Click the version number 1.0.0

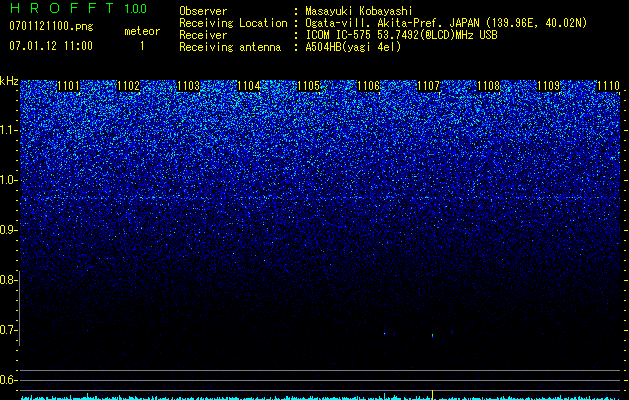(136, 8)
